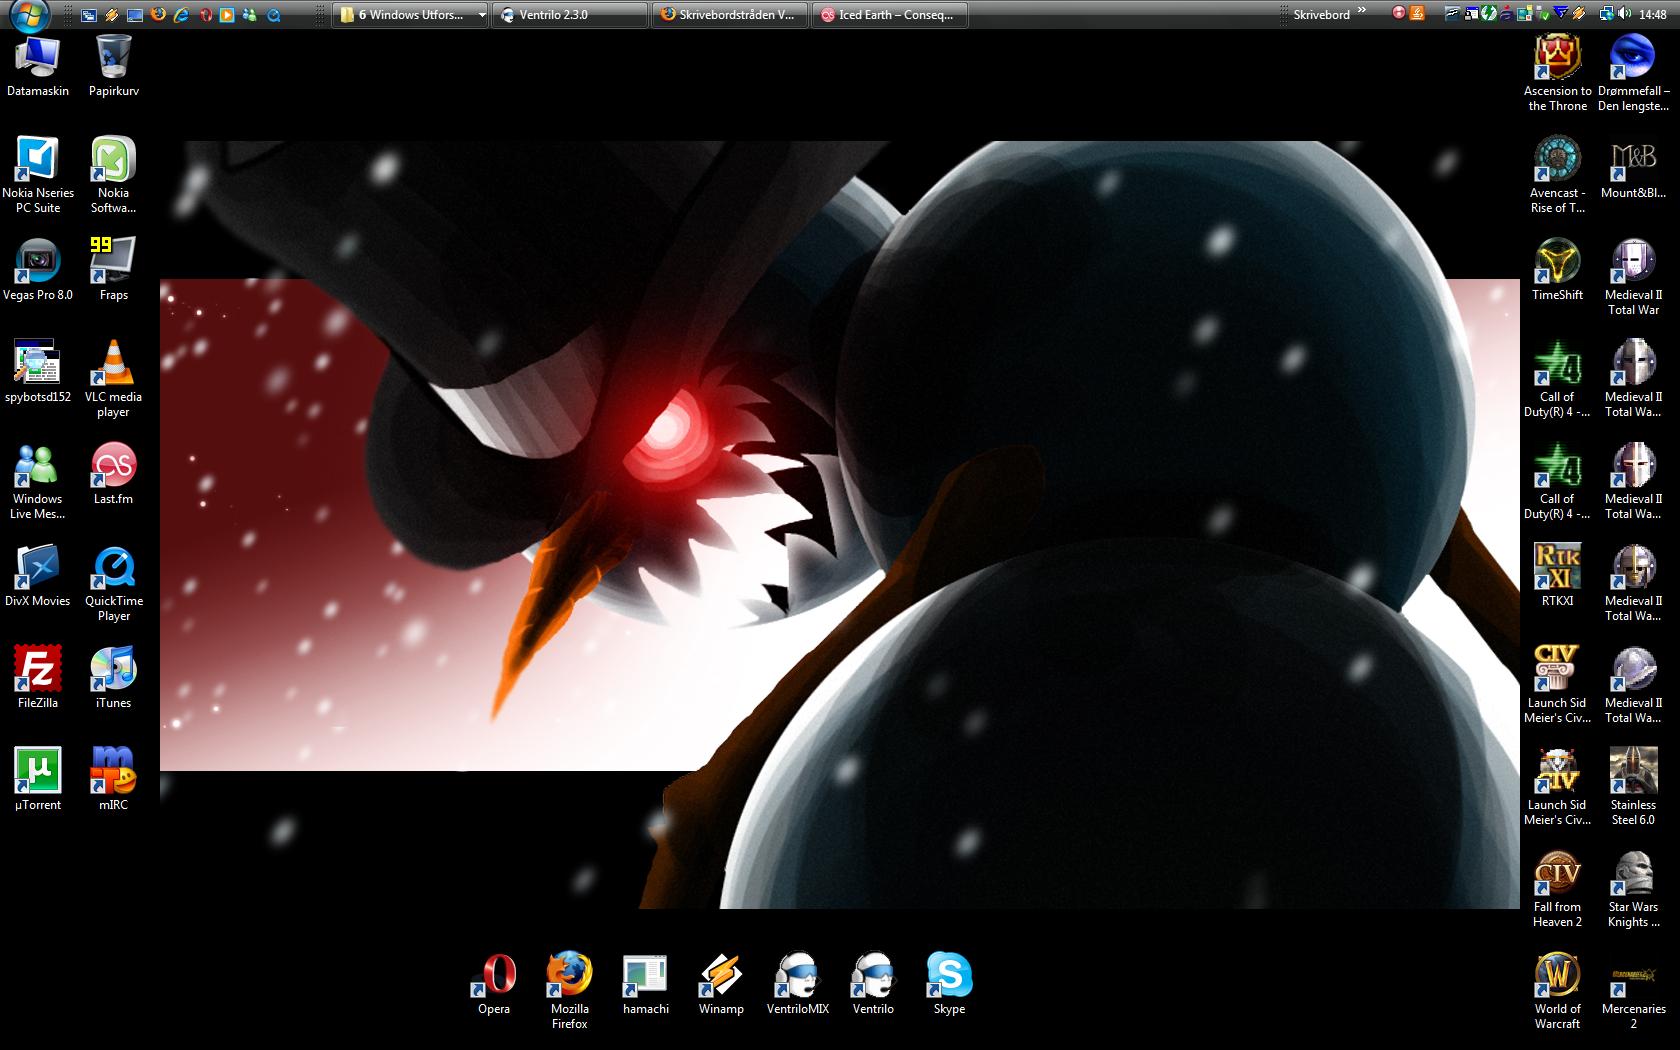Click the network tray icon beside volume

(x=1607, y=13)
